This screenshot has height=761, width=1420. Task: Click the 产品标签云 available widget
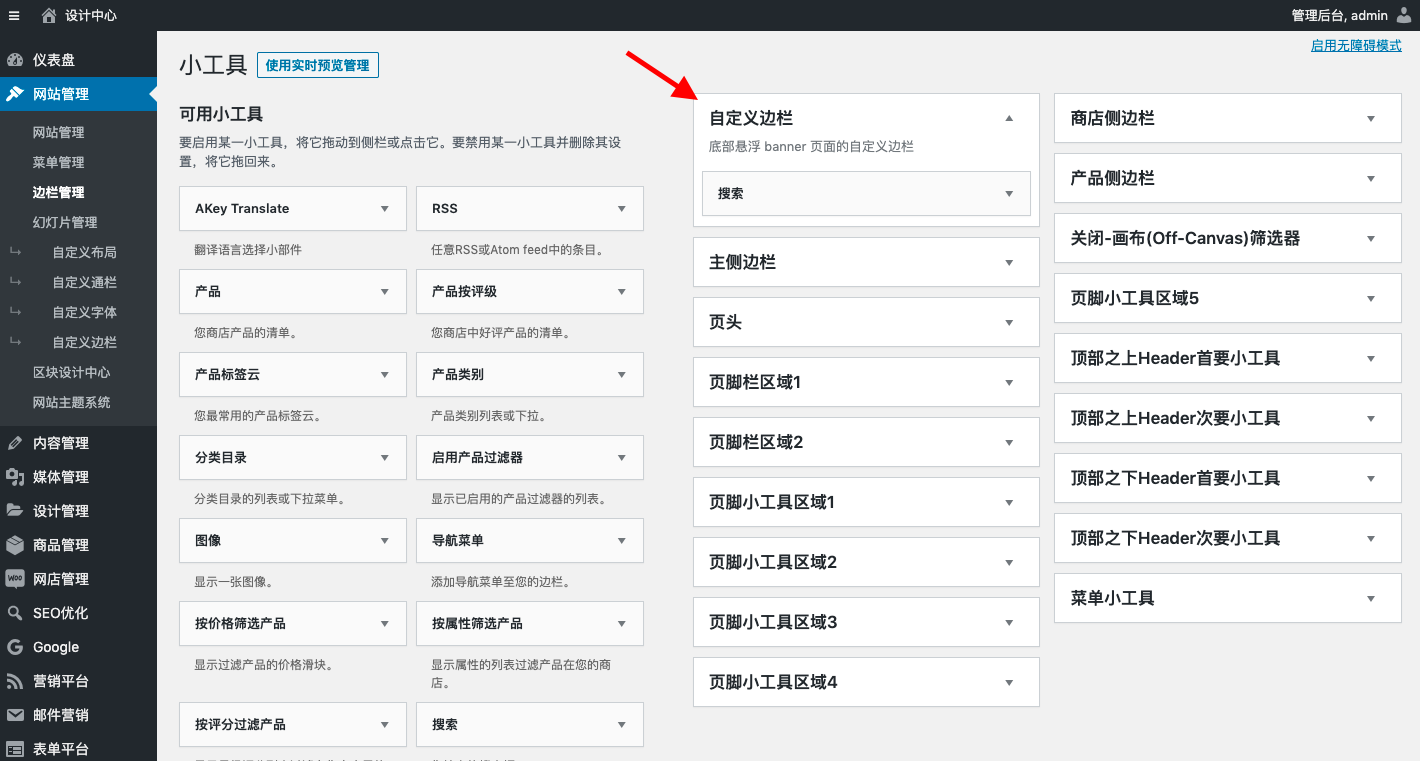click(293, 375)
